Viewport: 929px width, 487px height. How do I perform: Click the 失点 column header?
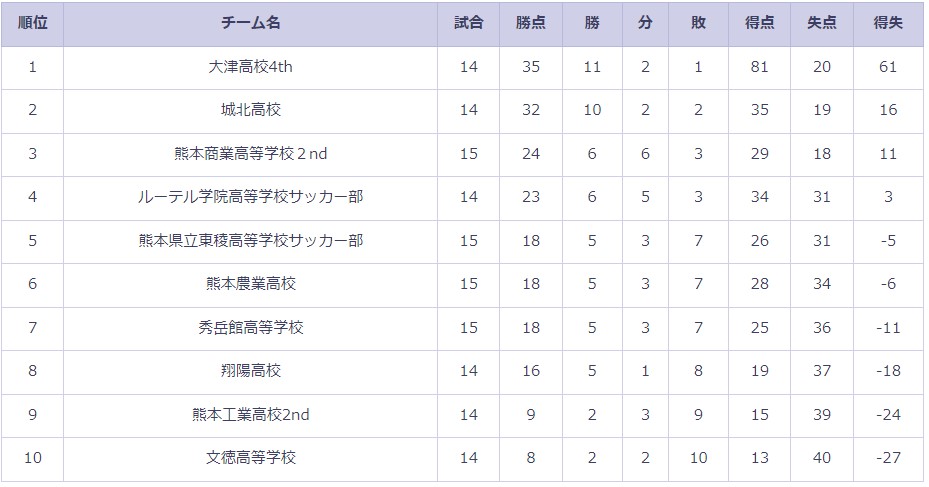[821, 23]
